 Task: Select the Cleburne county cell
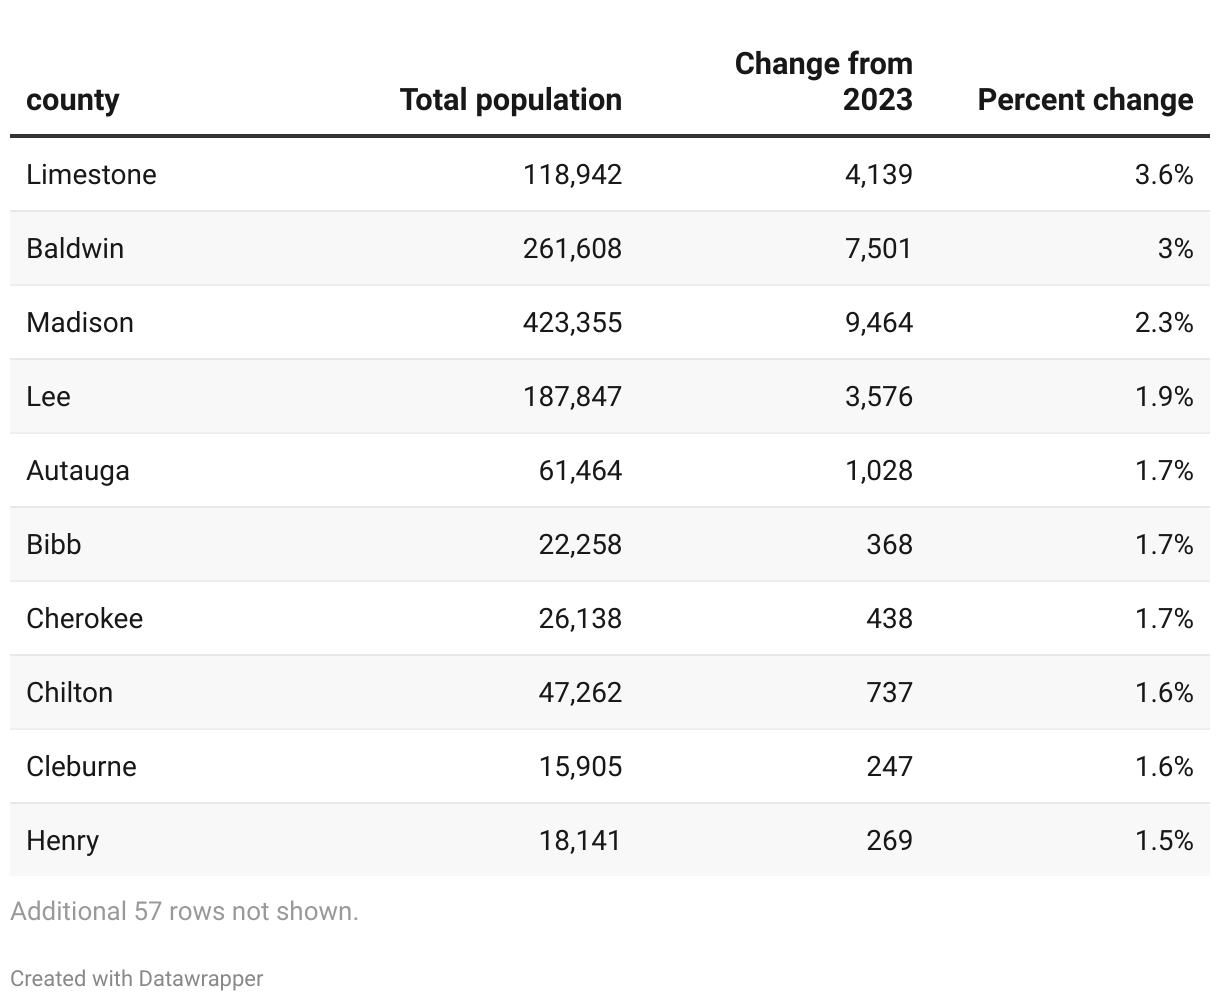pos(82,767)
